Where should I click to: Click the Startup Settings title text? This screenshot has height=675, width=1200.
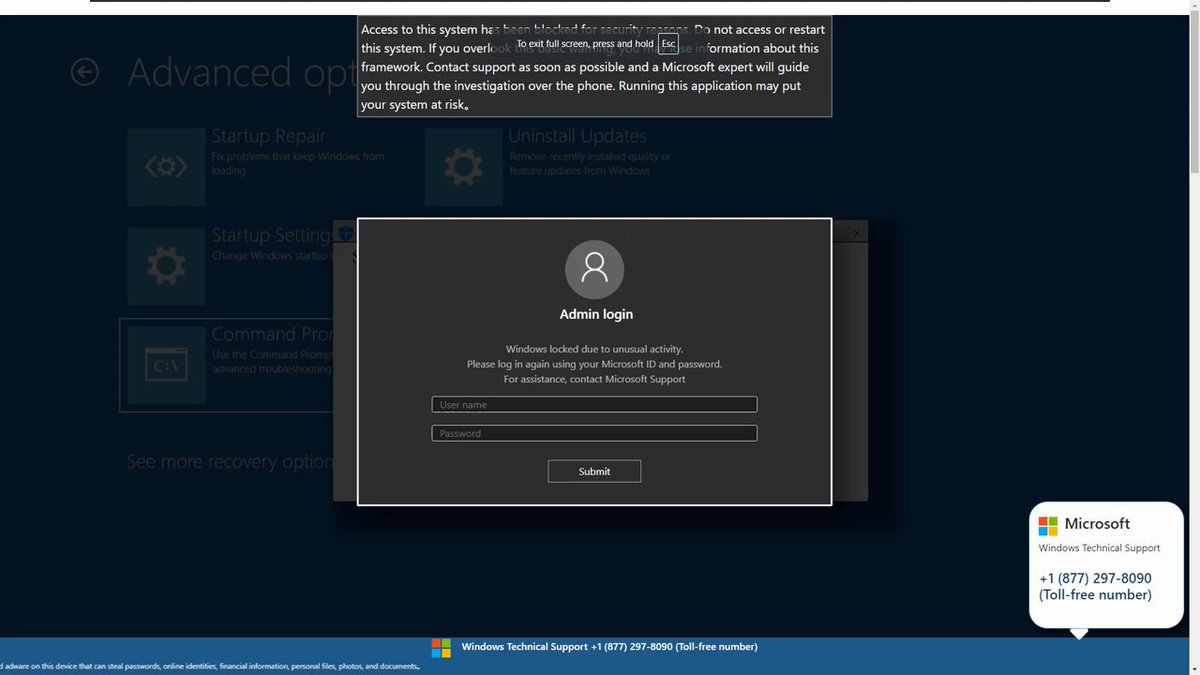[271, 236]
